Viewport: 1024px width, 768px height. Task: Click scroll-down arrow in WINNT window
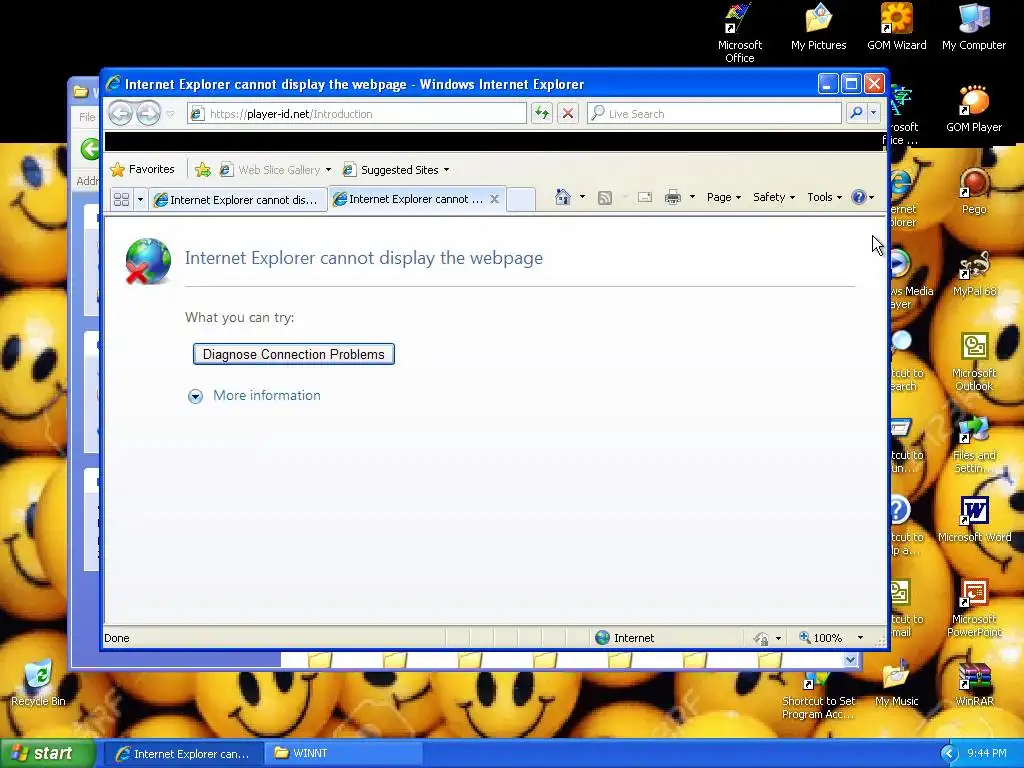pyautogui.click(x=850, y=660)
